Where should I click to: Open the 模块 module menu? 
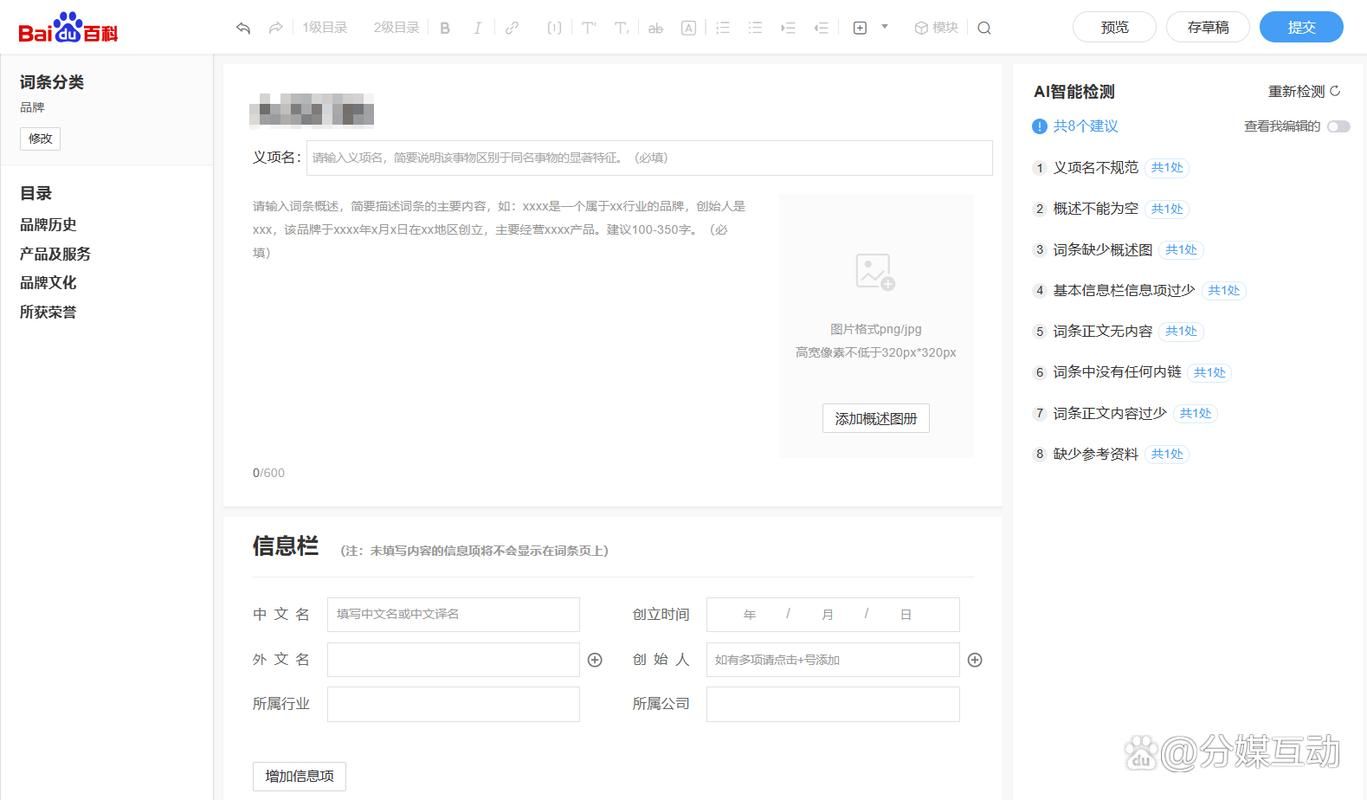936,28
